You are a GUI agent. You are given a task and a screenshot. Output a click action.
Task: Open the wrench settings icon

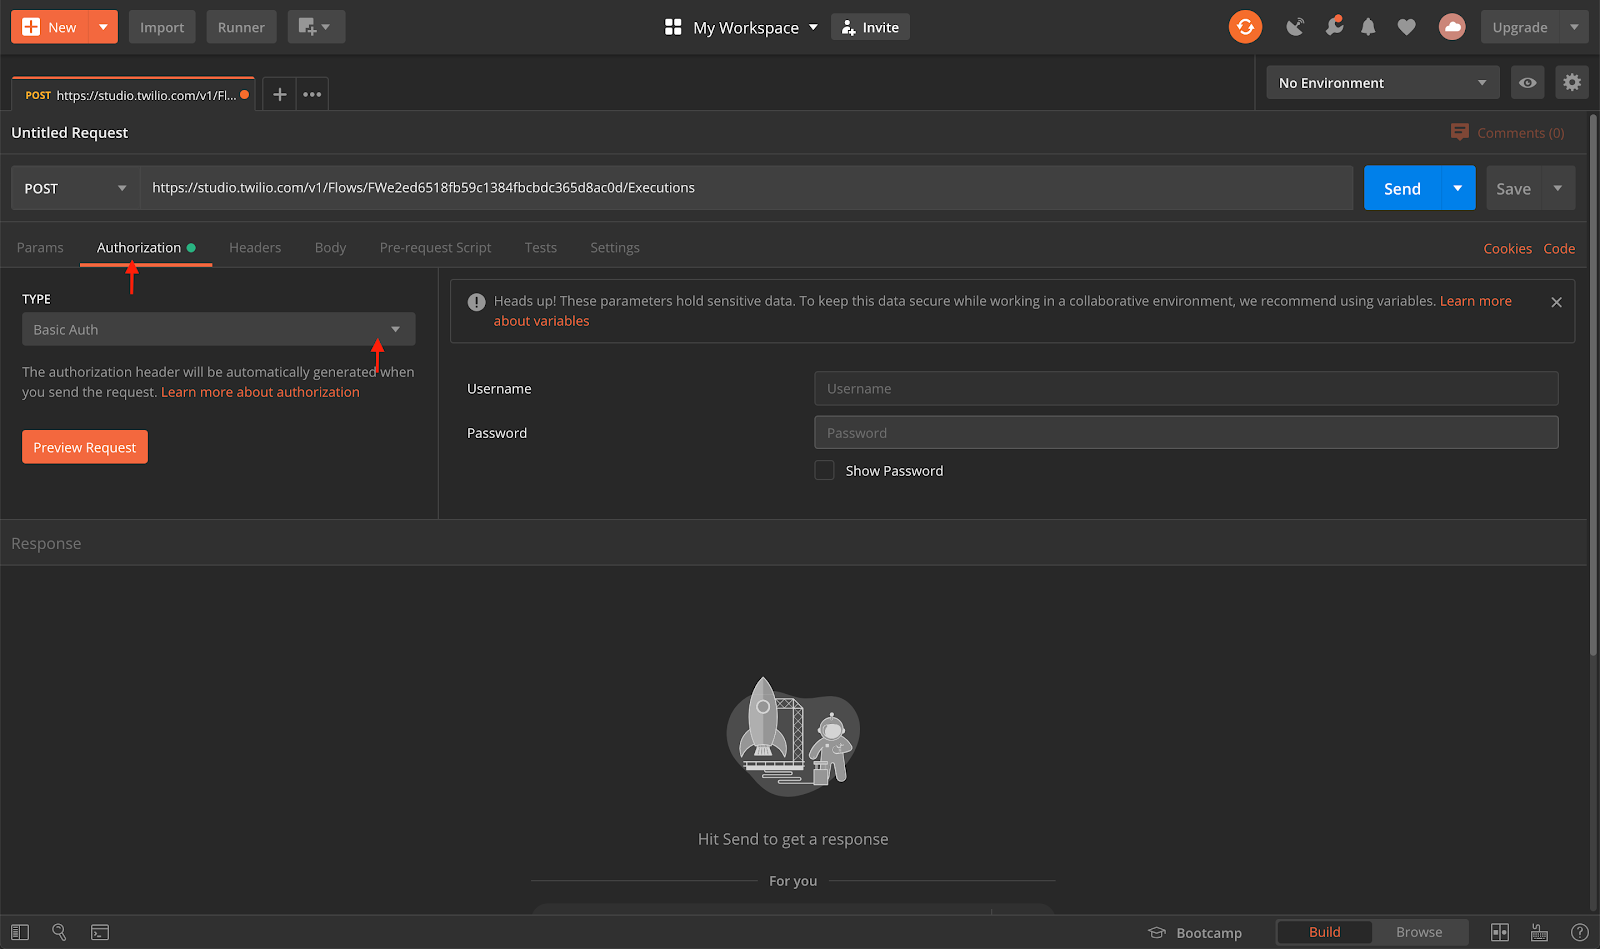1334,26
